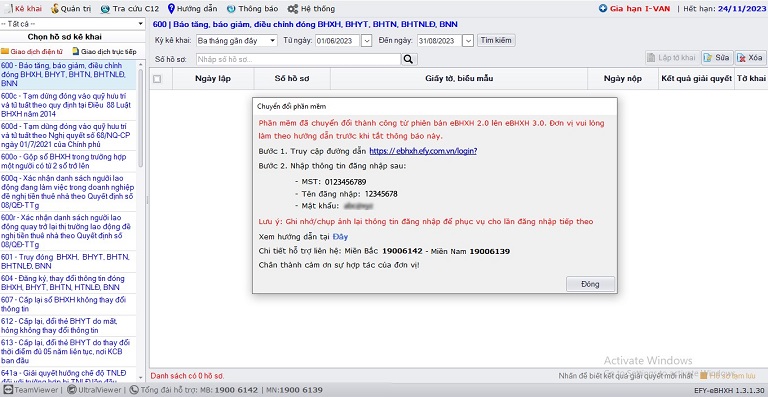Click the Đóng button in dialog
Viewport: 768px width, 397px height.
590,284
